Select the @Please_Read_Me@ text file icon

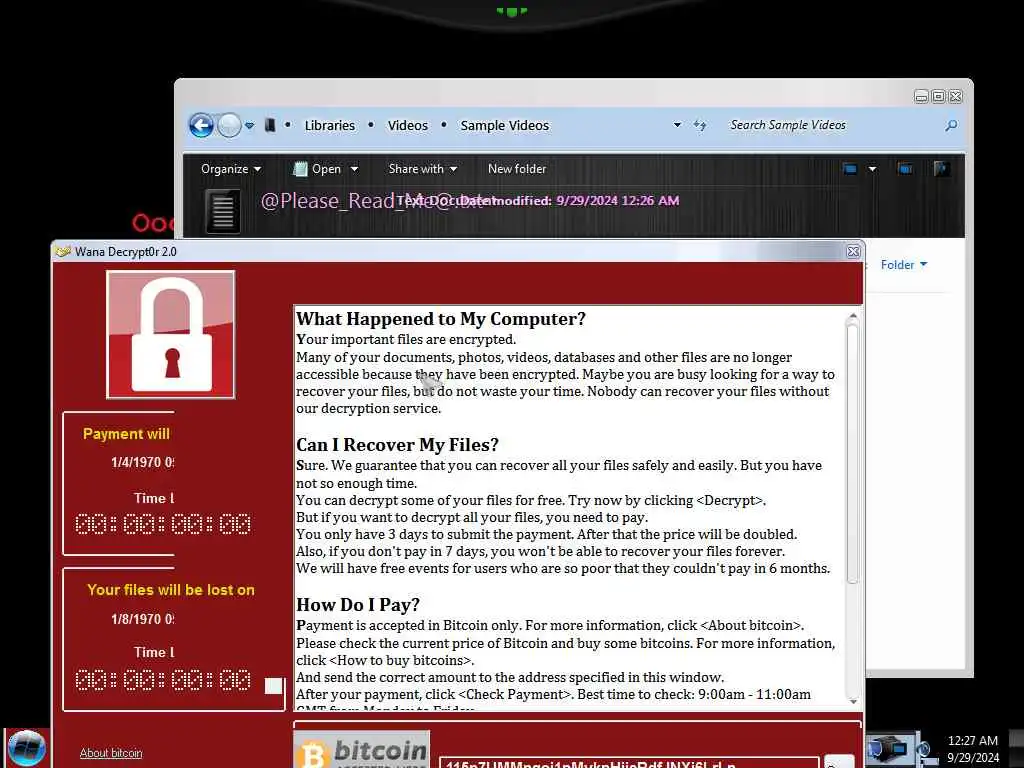pyautogui.click(x=223, y=211)
